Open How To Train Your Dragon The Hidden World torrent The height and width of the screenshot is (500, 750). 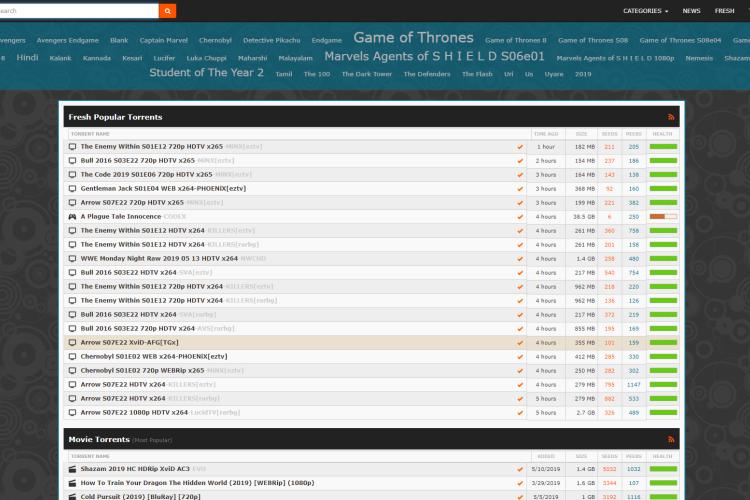coord(197,483)
